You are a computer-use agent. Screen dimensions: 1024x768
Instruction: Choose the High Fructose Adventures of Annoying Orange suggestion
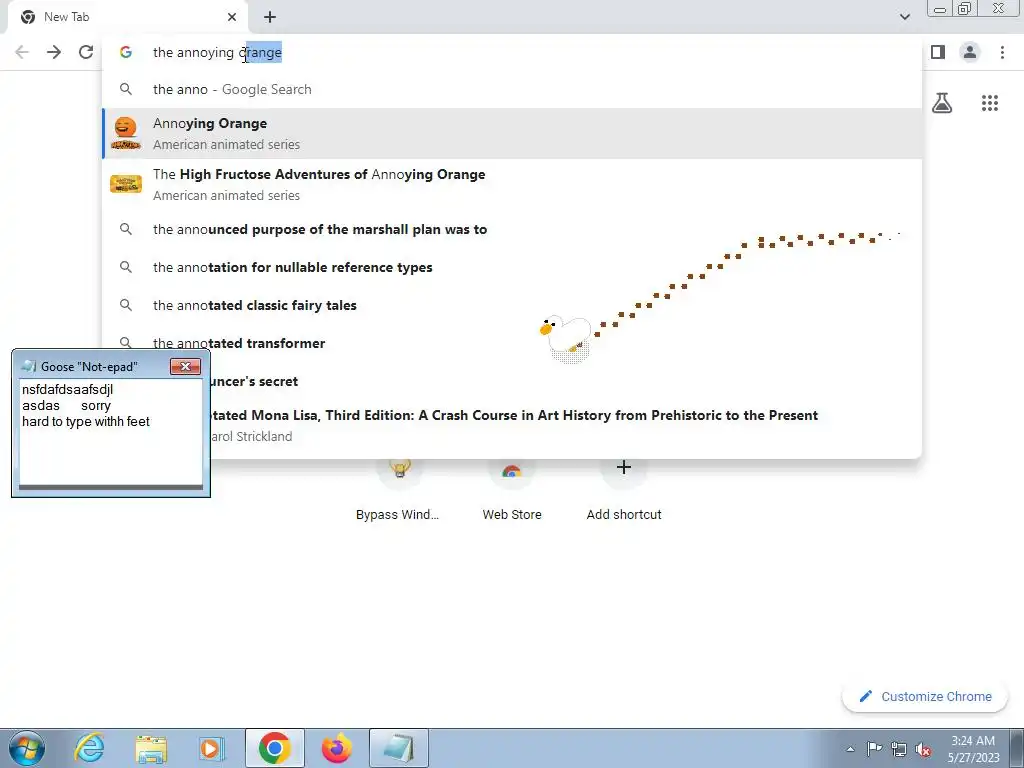pos(512,184)
